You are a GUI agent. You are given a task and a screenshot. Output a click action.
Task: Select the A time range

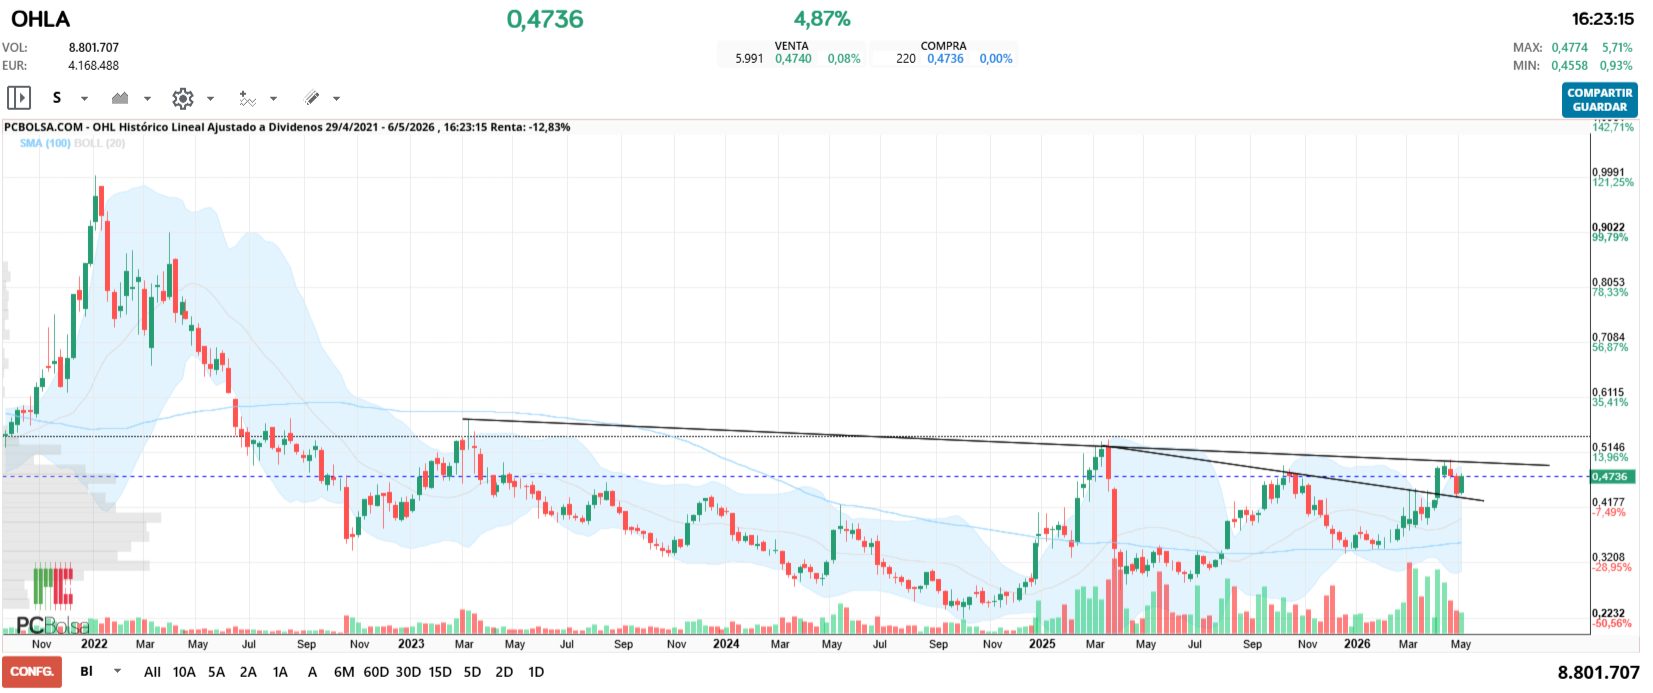pyautogui.click(x=312, y=672)
